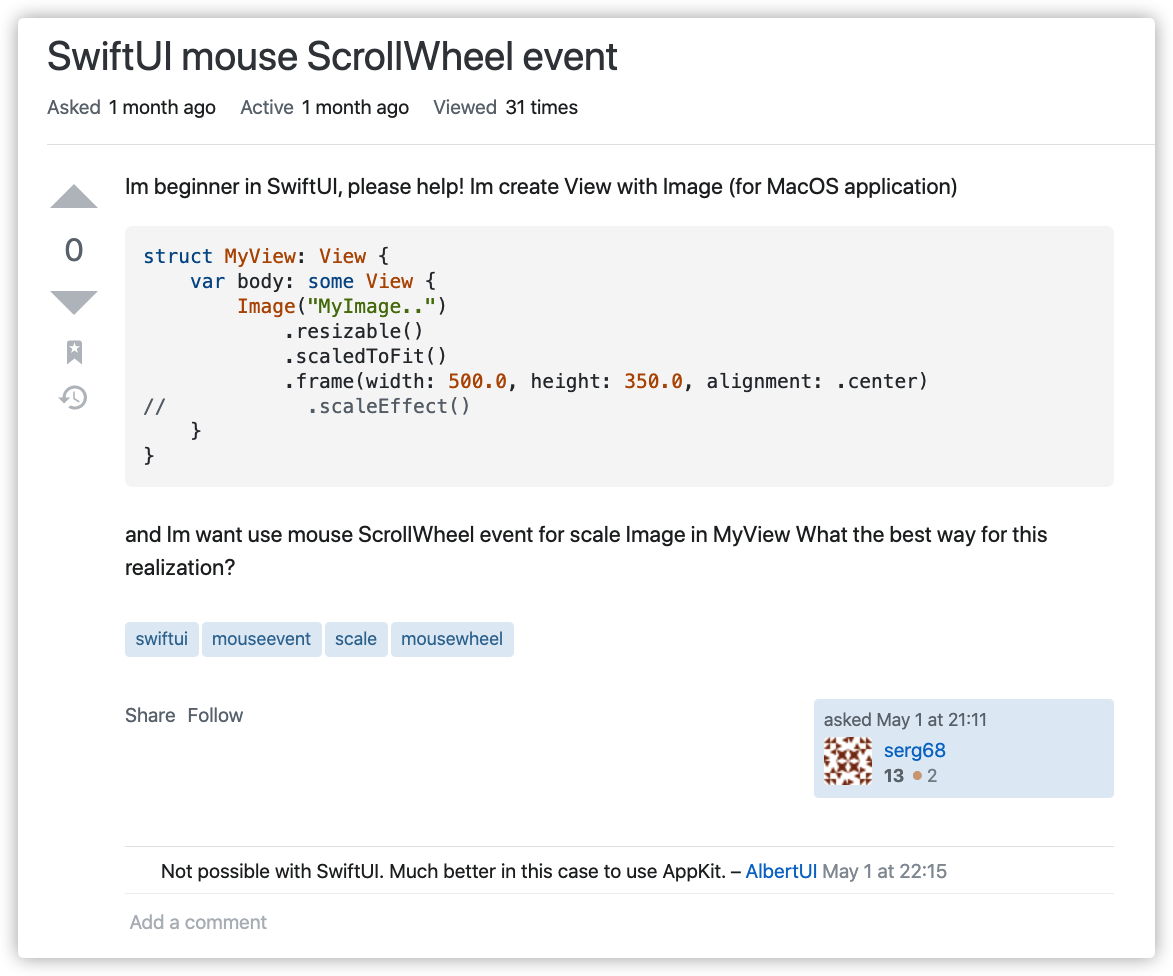Open the question title link

(x=332, y=57)
